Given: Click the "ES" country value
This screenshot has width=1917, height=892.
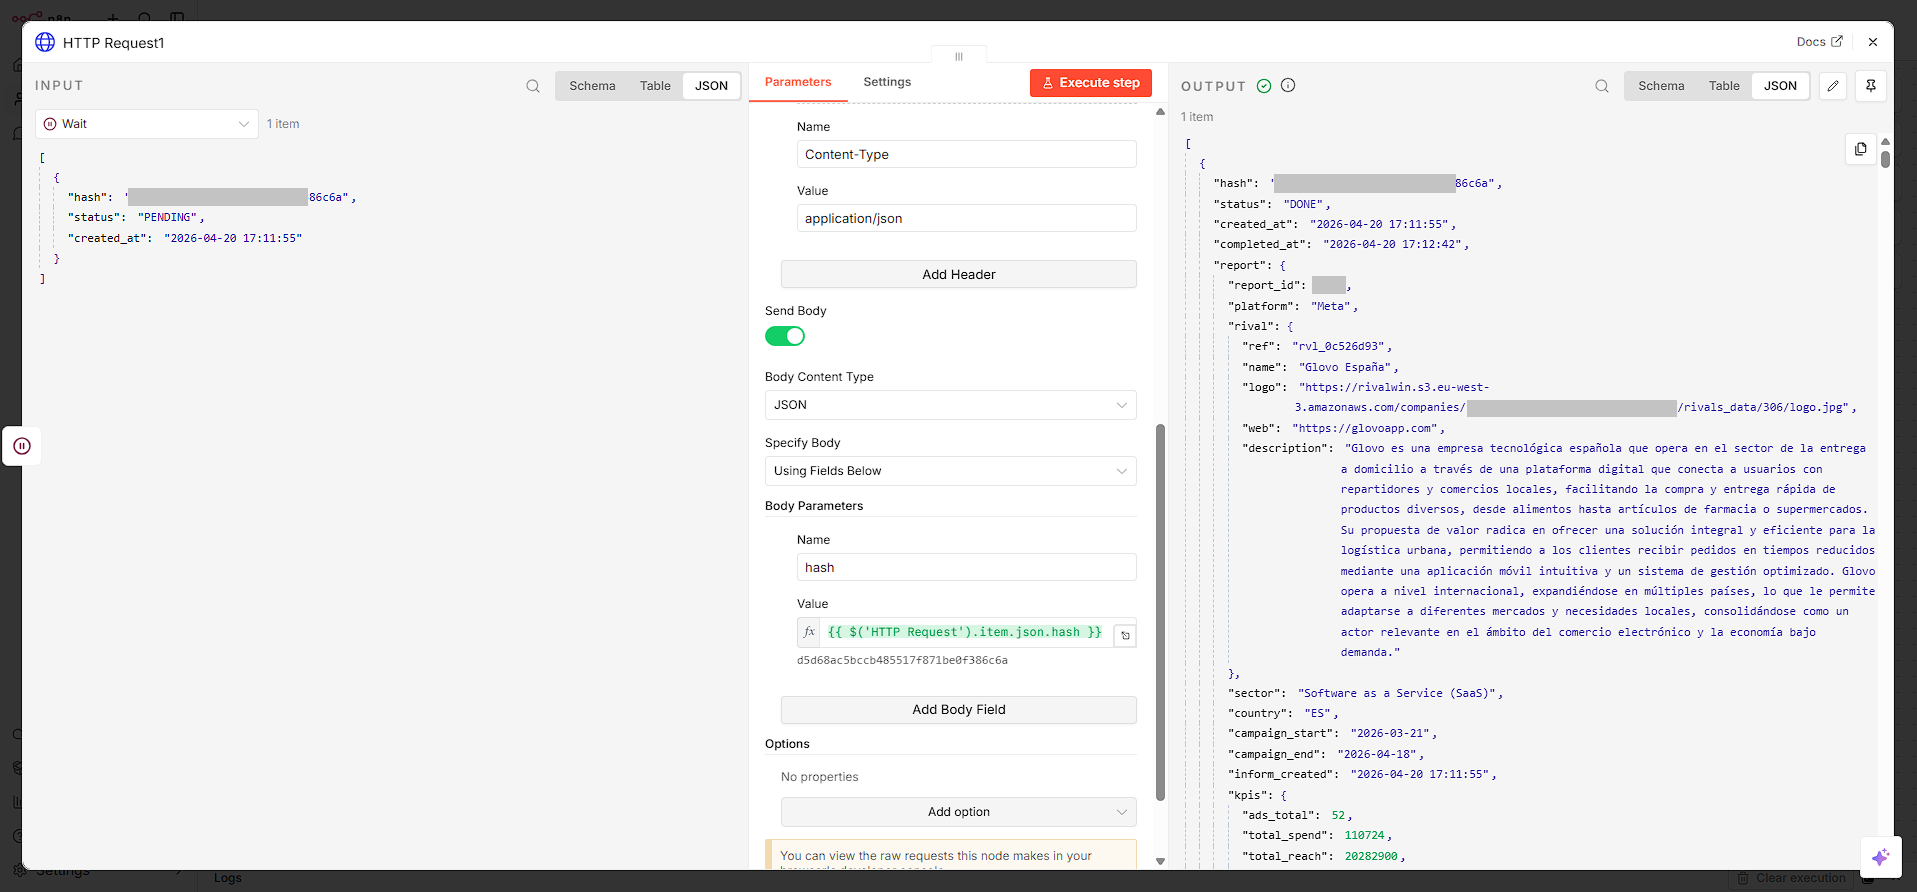Looking at the screenshot, I should [x=1318, y=714].
